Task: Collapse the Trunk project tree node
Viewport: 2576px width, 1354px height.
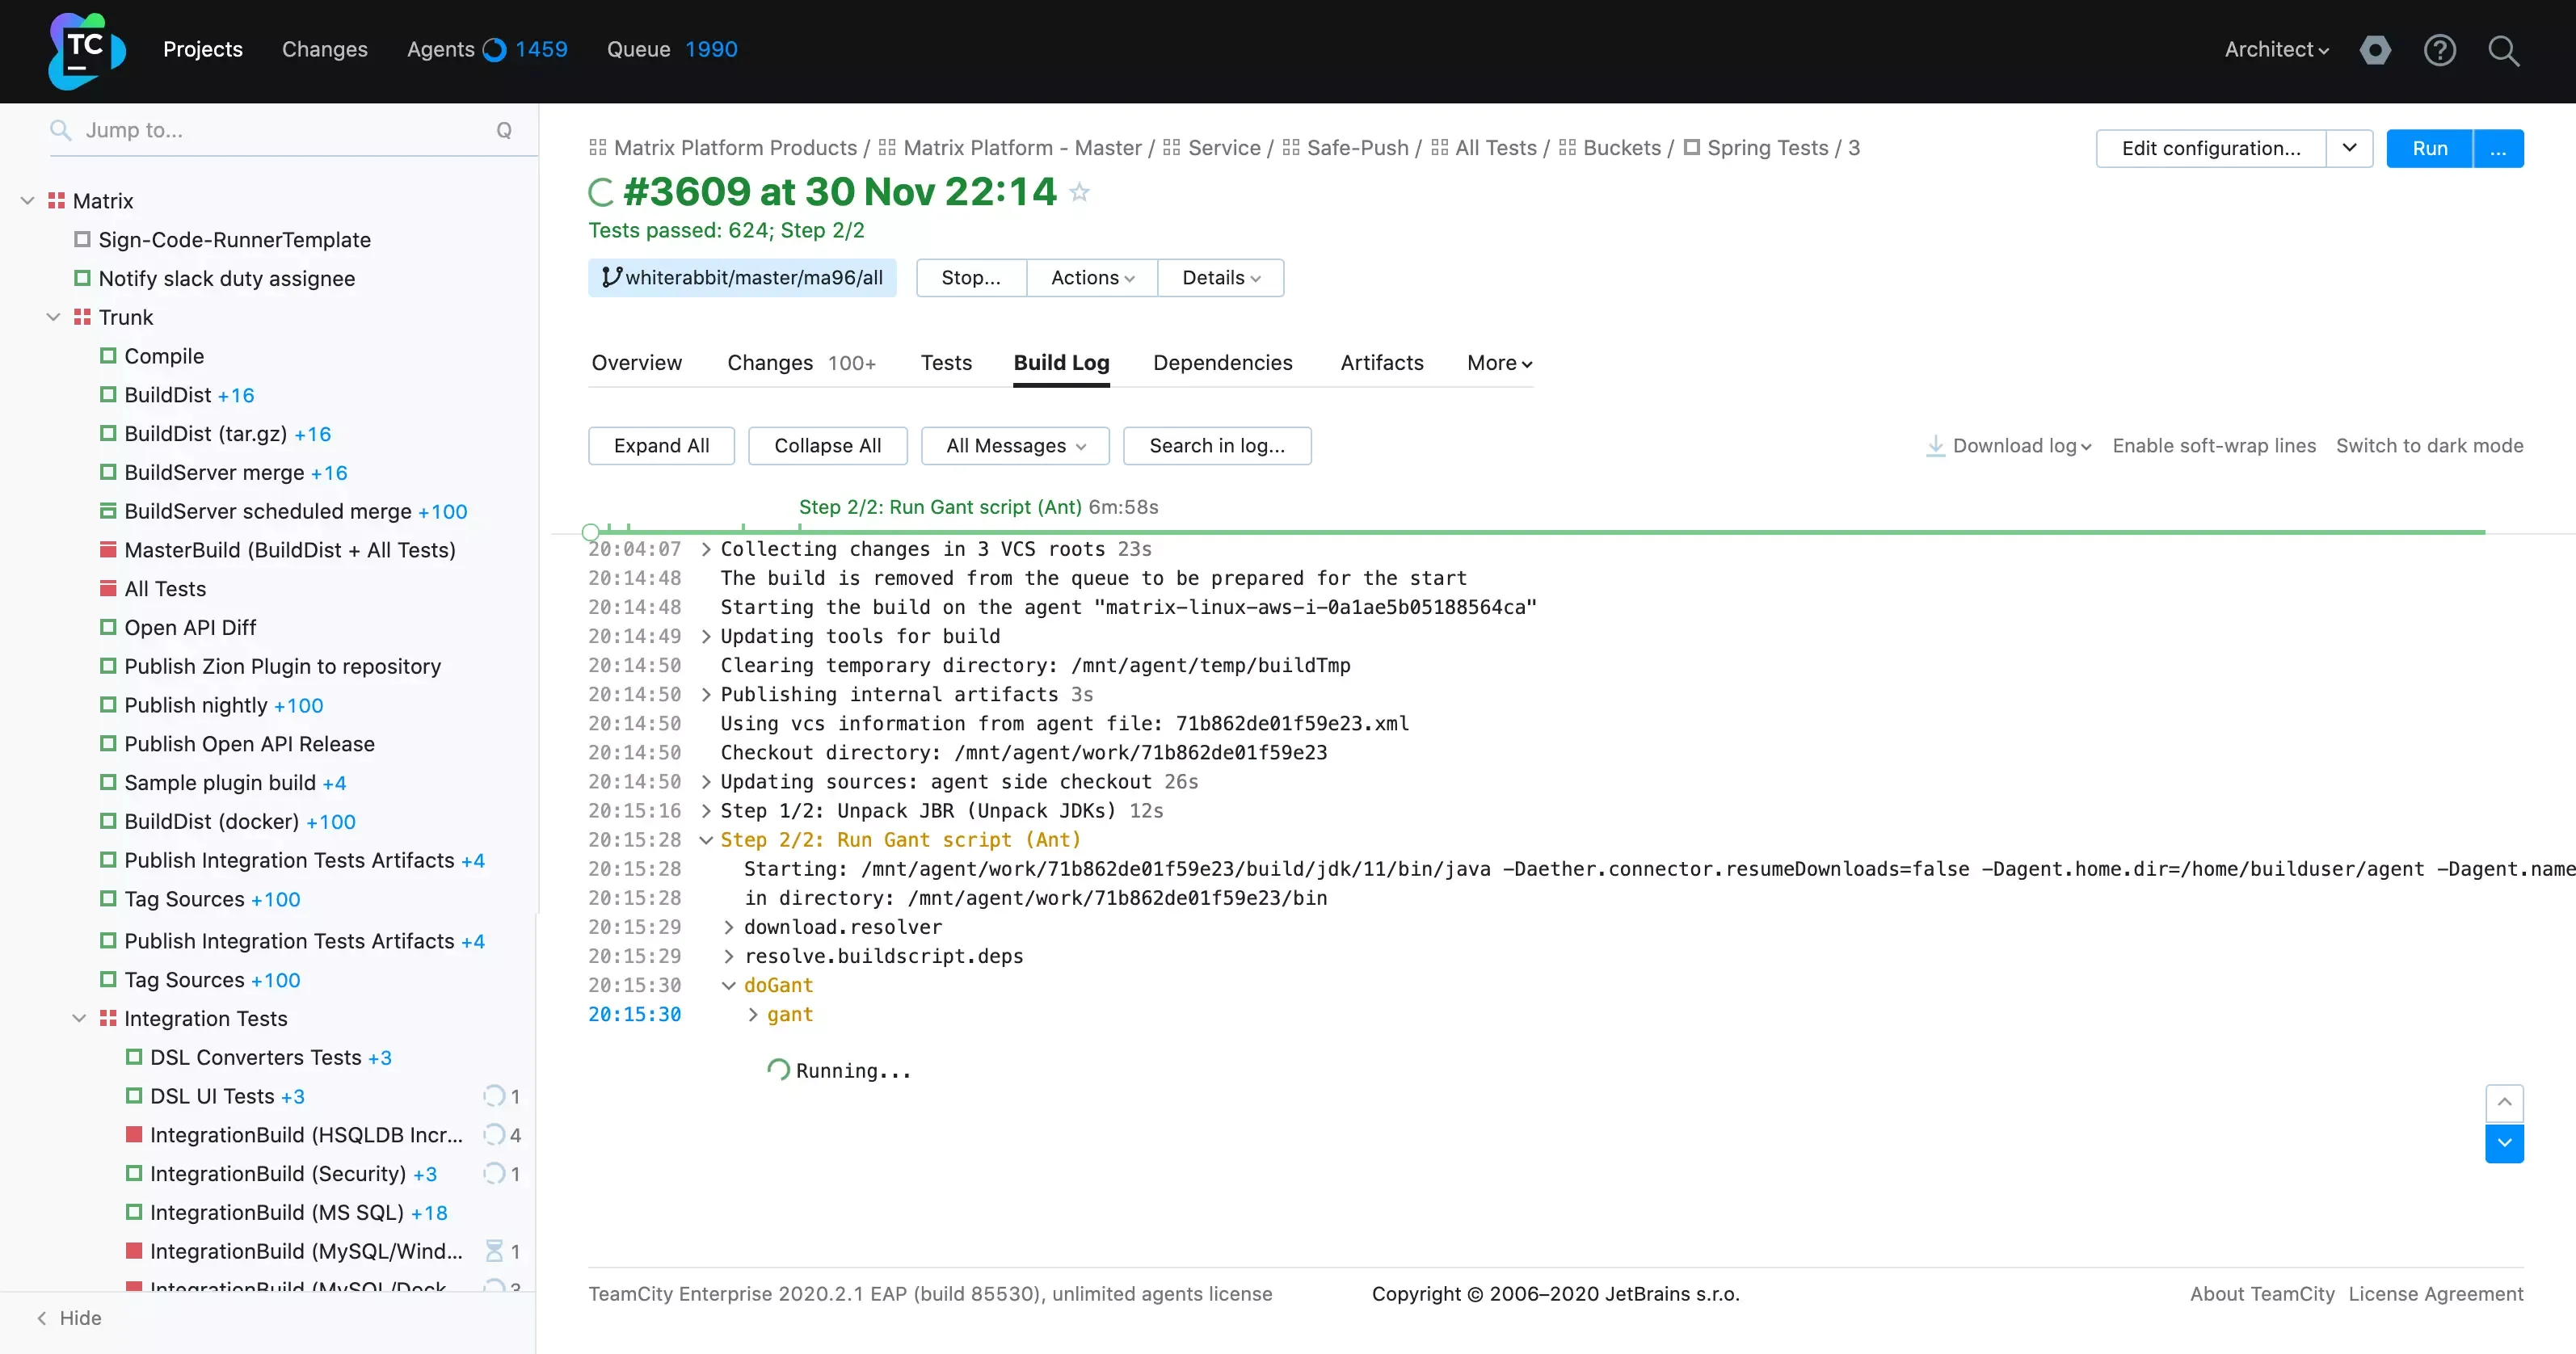Action: coord(53,317)
